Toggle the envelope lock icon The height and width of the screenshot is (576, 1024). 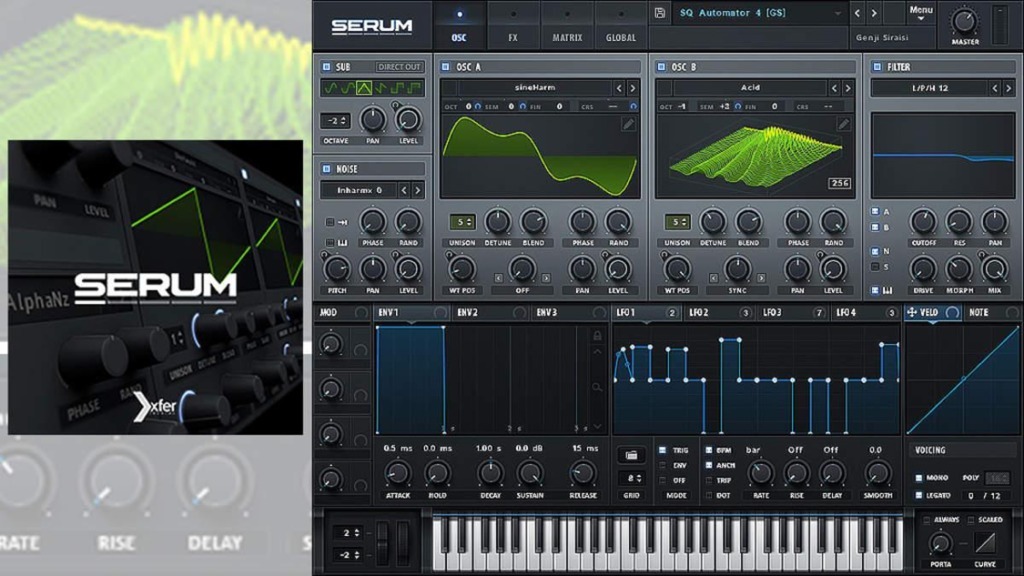click(x=597, y=336)
